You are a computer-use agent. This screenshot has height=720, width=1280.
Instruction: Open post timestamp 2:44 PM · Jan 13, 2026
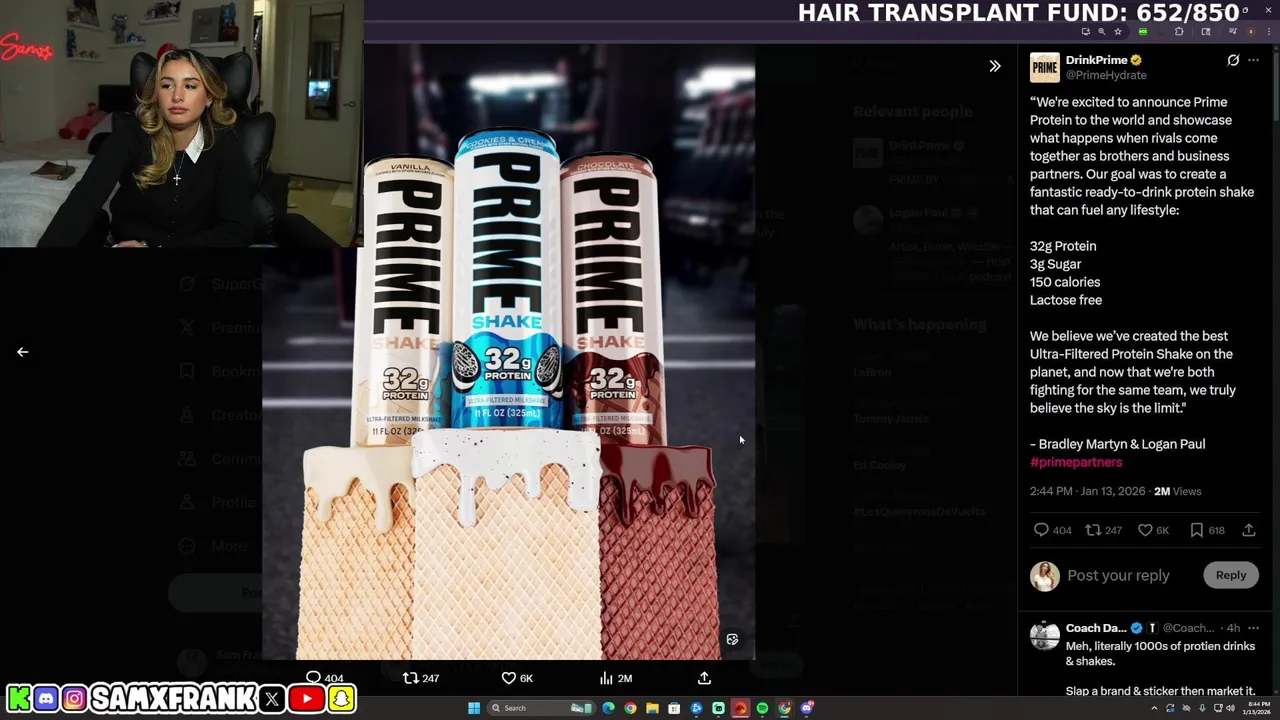[1087, 491]
